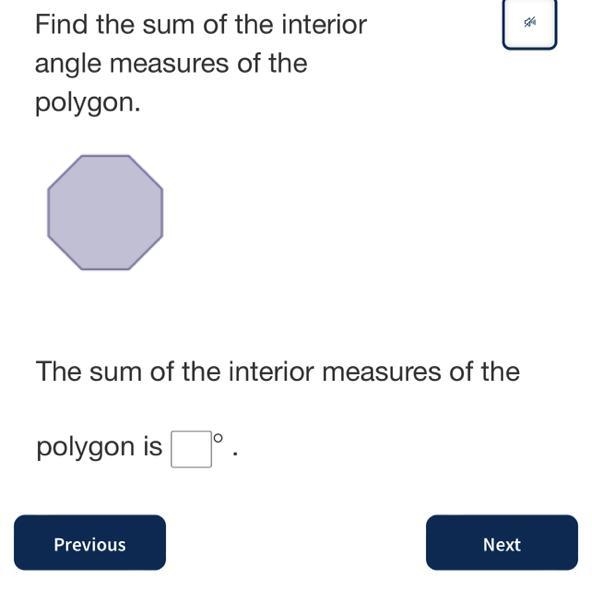
Task: Advance with the Next button
Action: (x=502, y=542)
